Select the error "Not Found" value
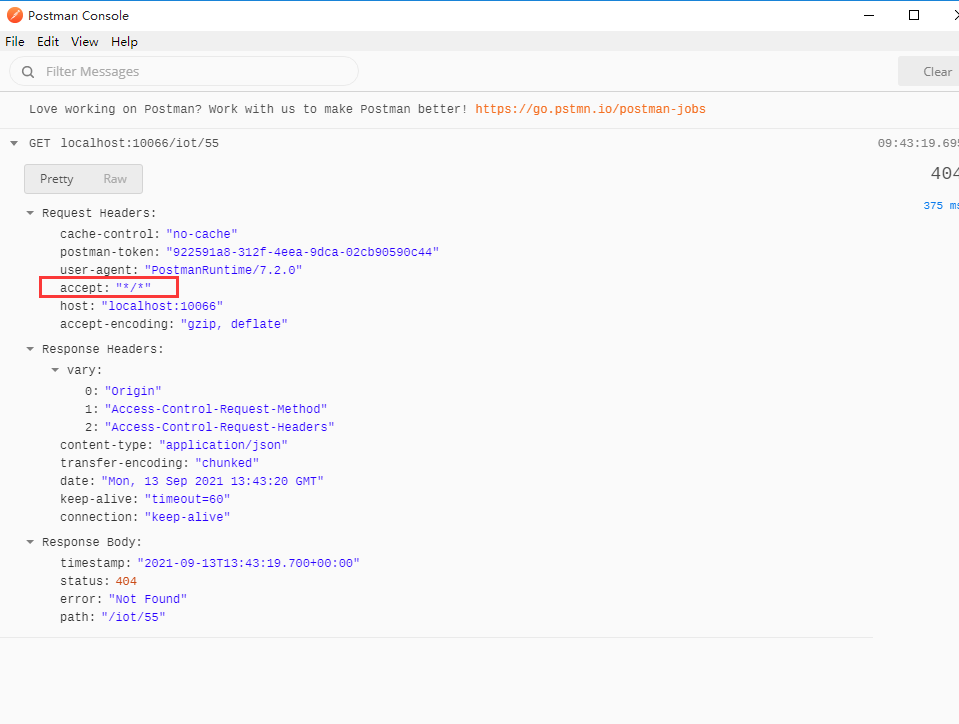The height and width of the screenshot is (724, 959). coord(147,599)
